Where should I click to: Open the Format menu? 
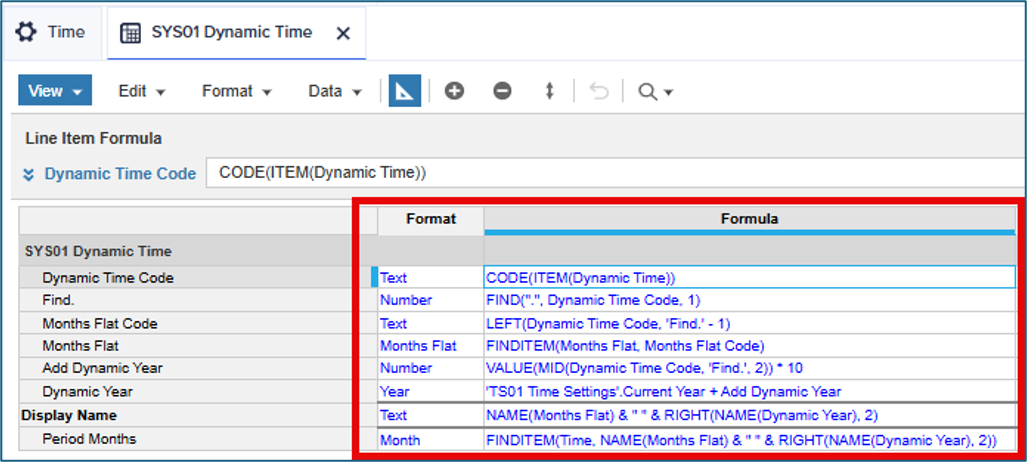237,91
